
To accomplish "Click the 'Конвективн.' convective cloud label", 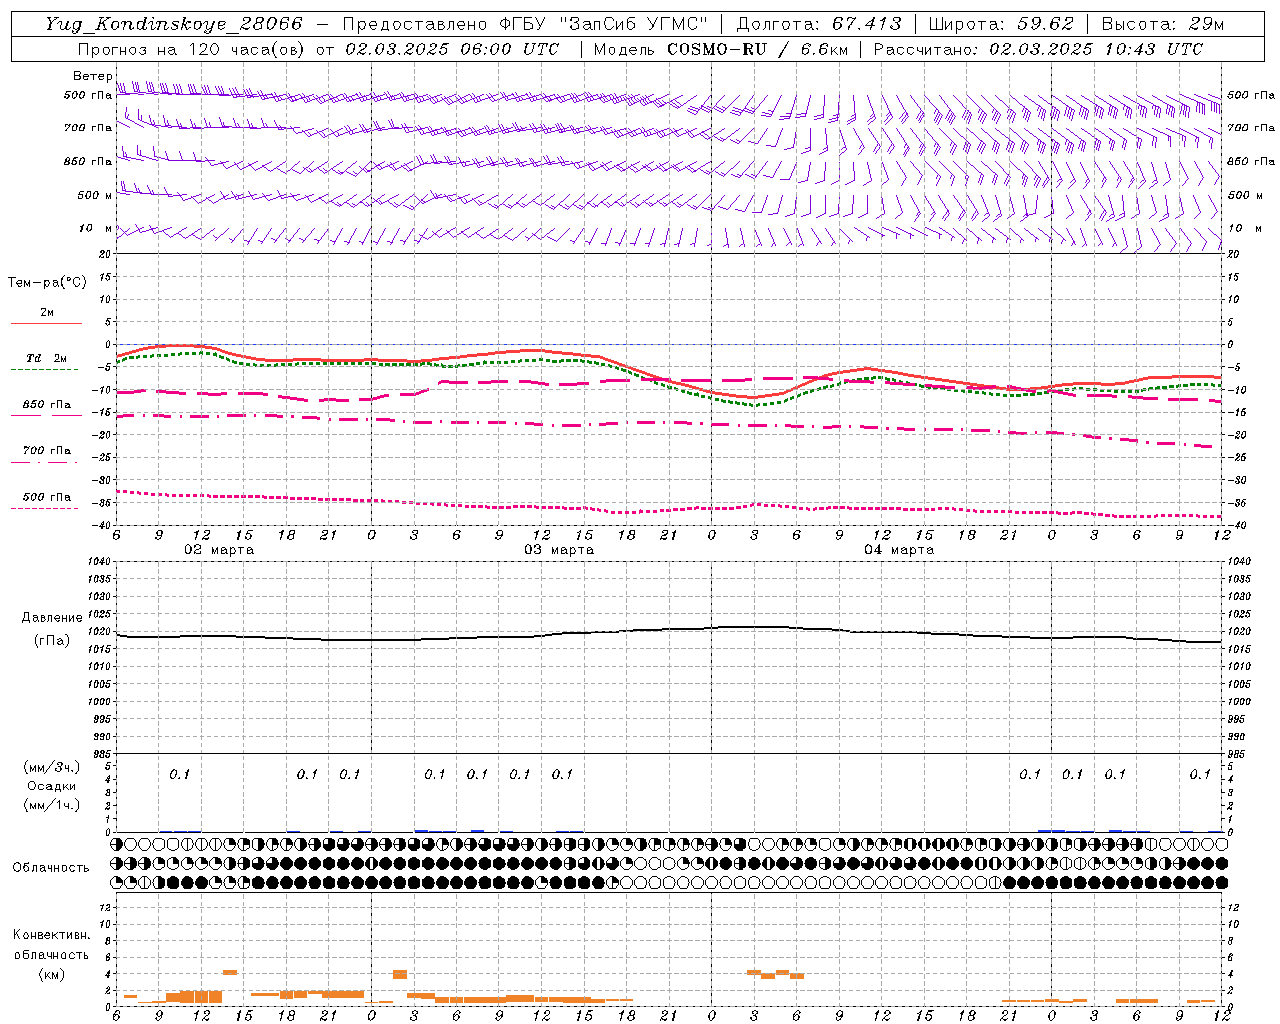I will click(52, 935).
